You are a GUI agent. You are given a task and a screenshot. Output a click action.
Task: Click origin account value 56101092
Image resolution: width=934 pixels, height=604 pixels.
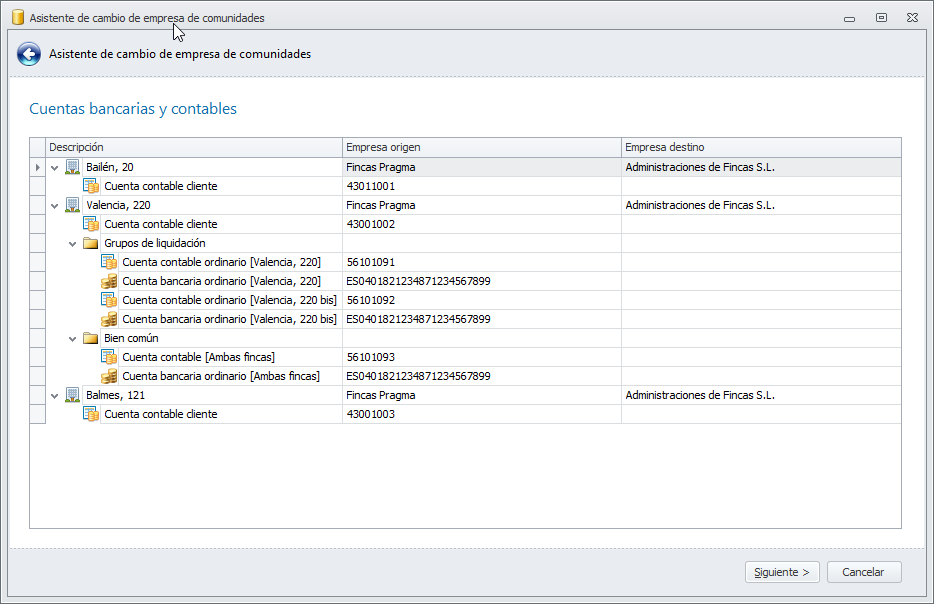point(371,300)
